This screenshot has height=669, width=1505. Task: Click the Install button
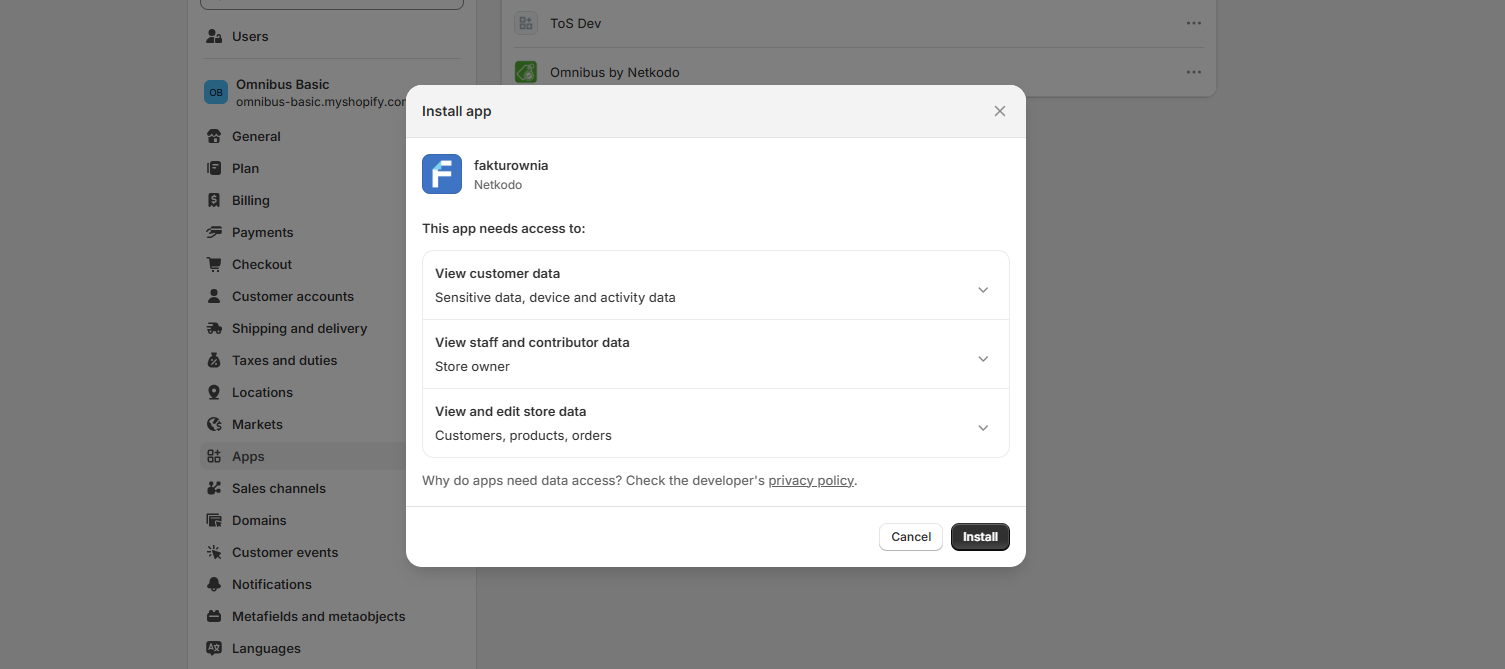click(x=980, y=537)
